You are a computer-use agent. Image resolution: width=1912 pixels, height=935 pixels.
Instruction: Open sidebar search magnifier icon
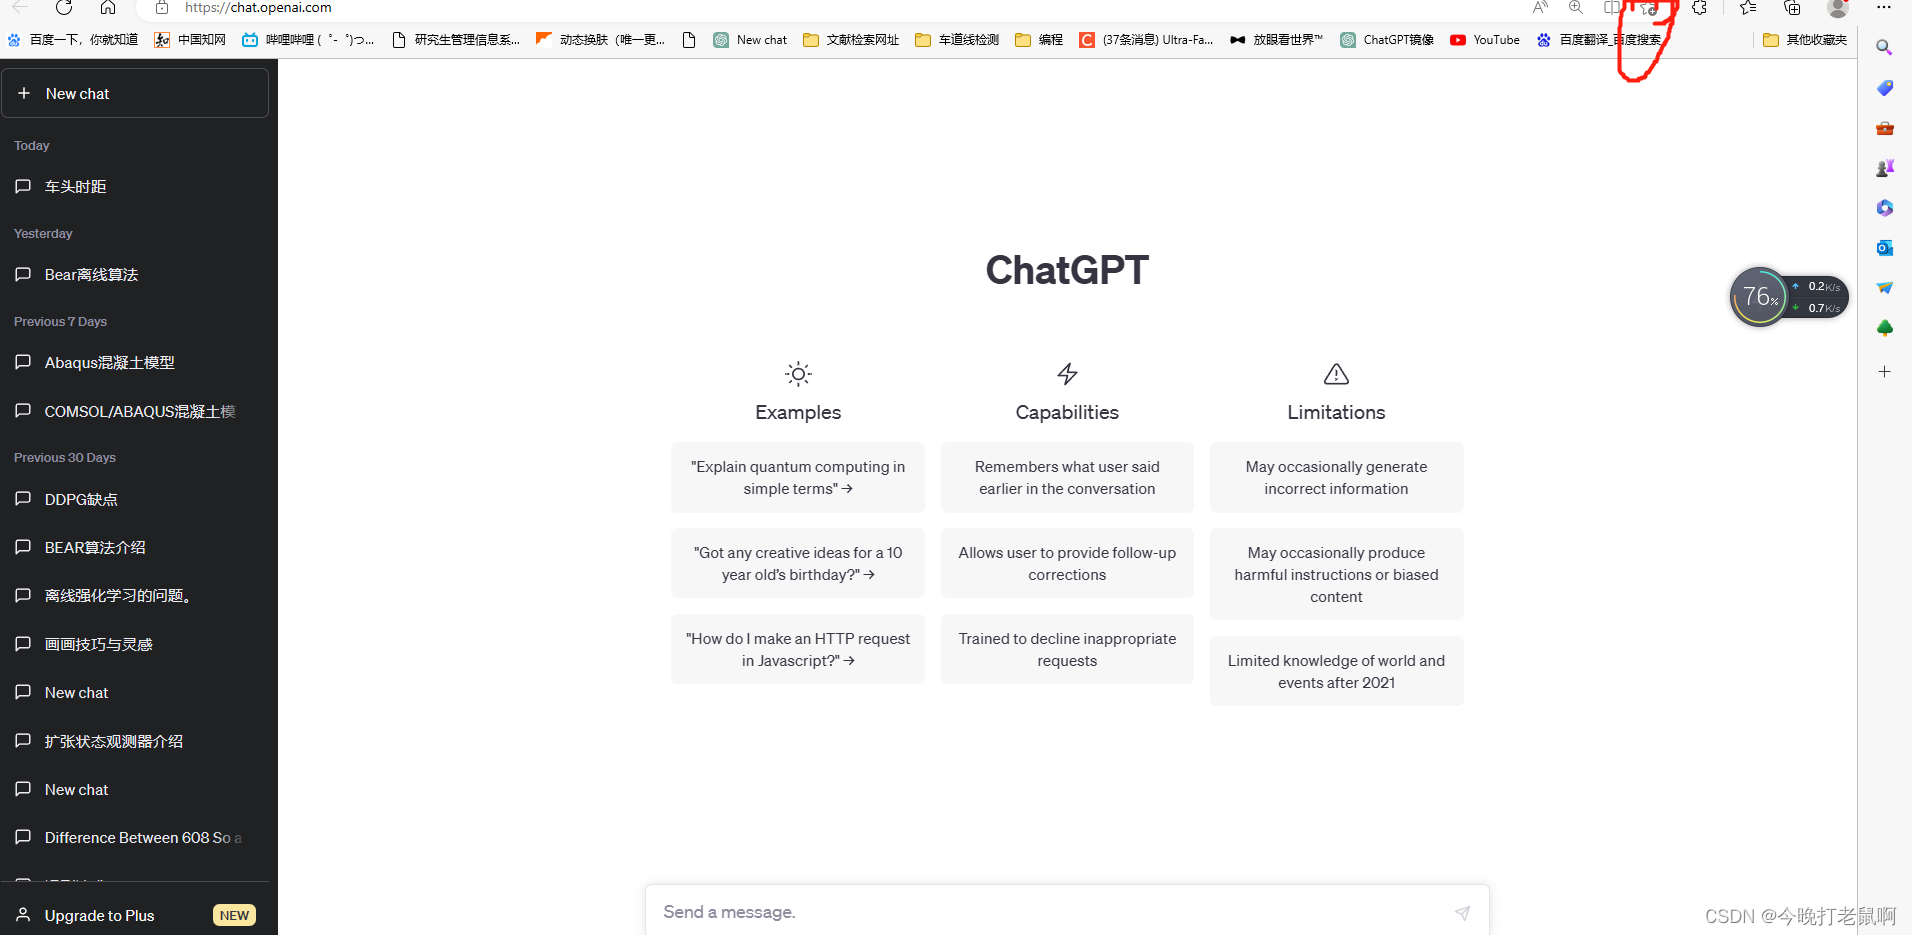1884,48
